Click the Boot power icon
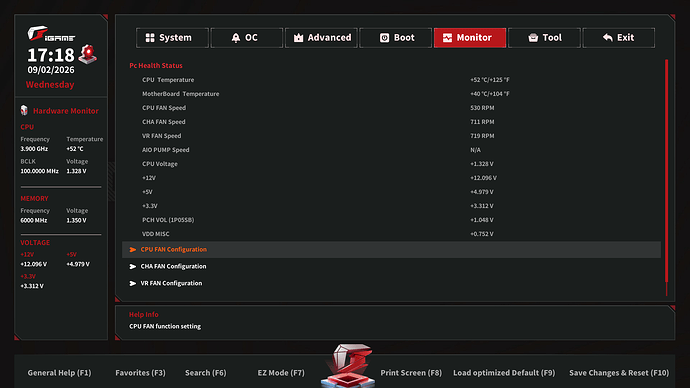Viewport: 690px width, 388px height. click(384, 38)
